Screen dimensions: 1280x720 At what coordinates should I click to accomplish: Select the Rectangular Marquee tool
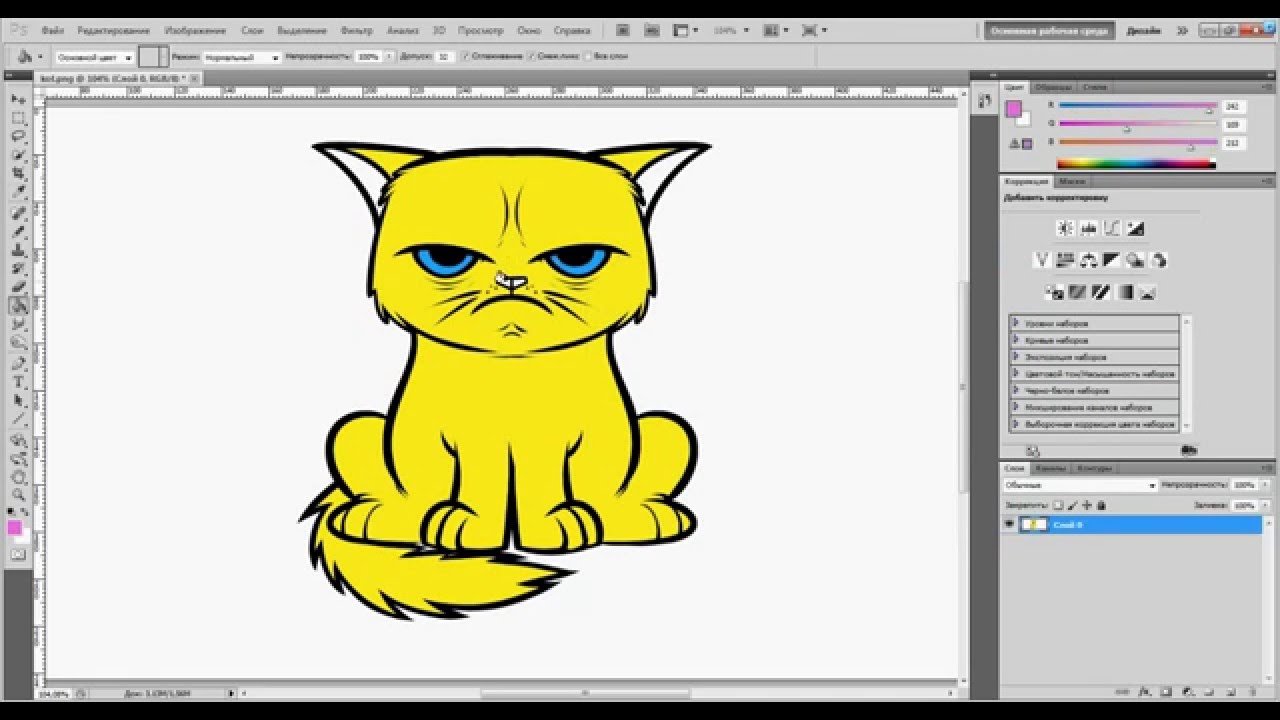pyautogui.click(x=18, y=118)
